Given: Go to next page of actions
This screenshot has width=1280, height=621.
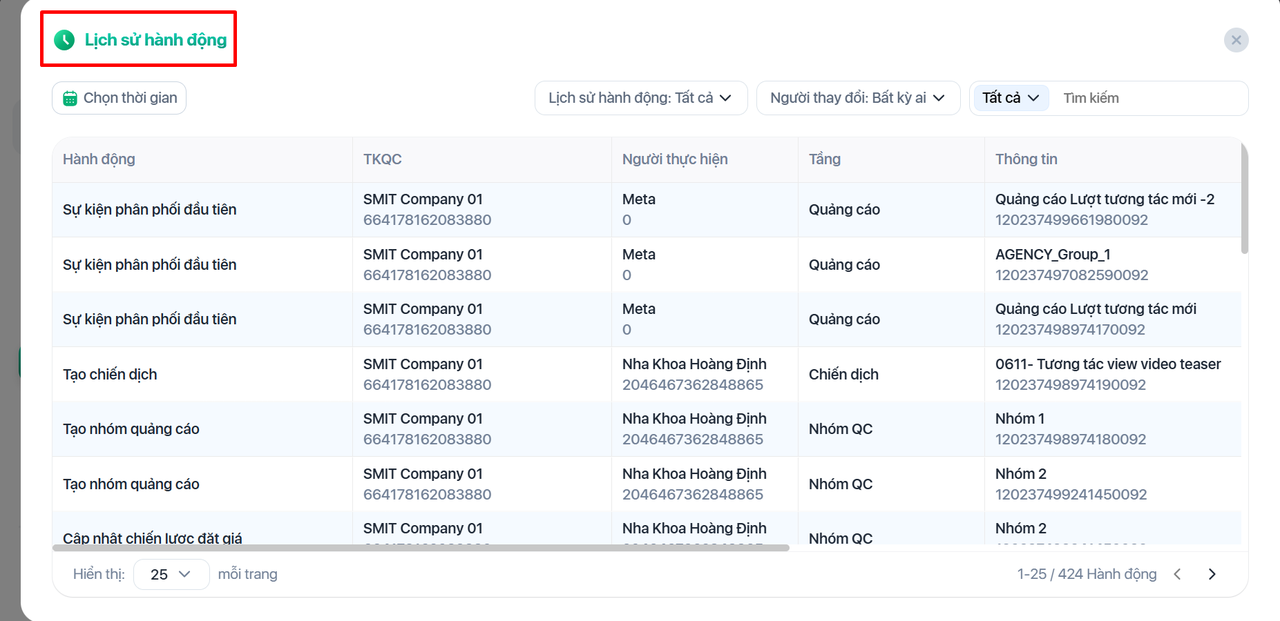Looking at the screenshot, I should click(x=1212, y=574).
